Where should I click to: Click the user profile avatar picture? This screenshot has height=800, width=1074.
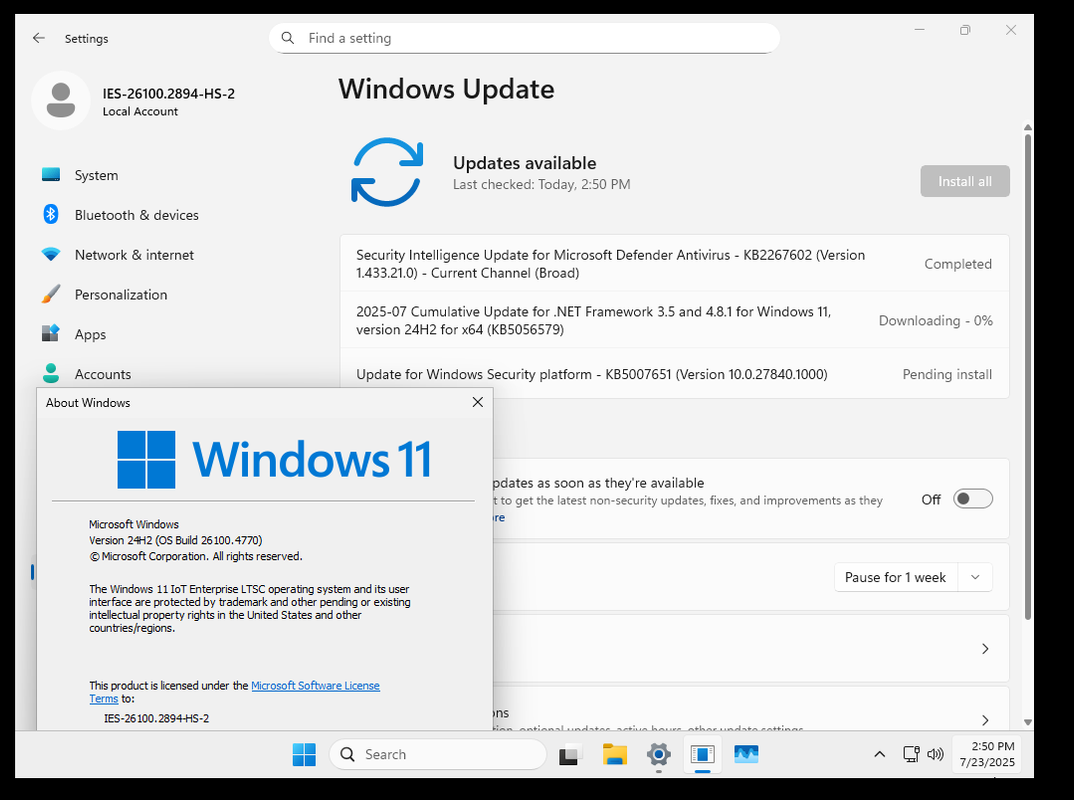pyautogui.click(x=61, y=101)
